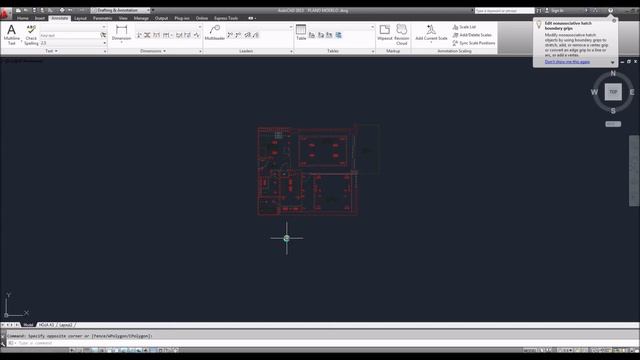Switch to the Manage tab
Image resolution: width=640 pixels, height=360 pixels.
pos(141,18)
